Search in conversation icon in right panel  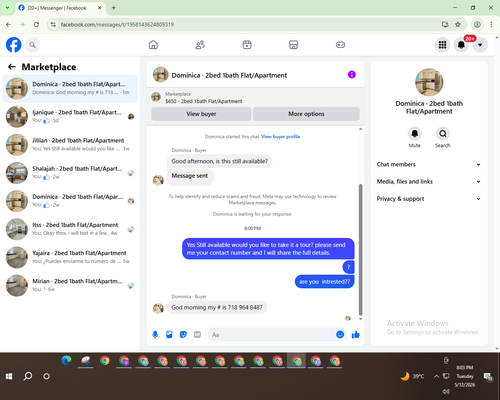(443, 134)
